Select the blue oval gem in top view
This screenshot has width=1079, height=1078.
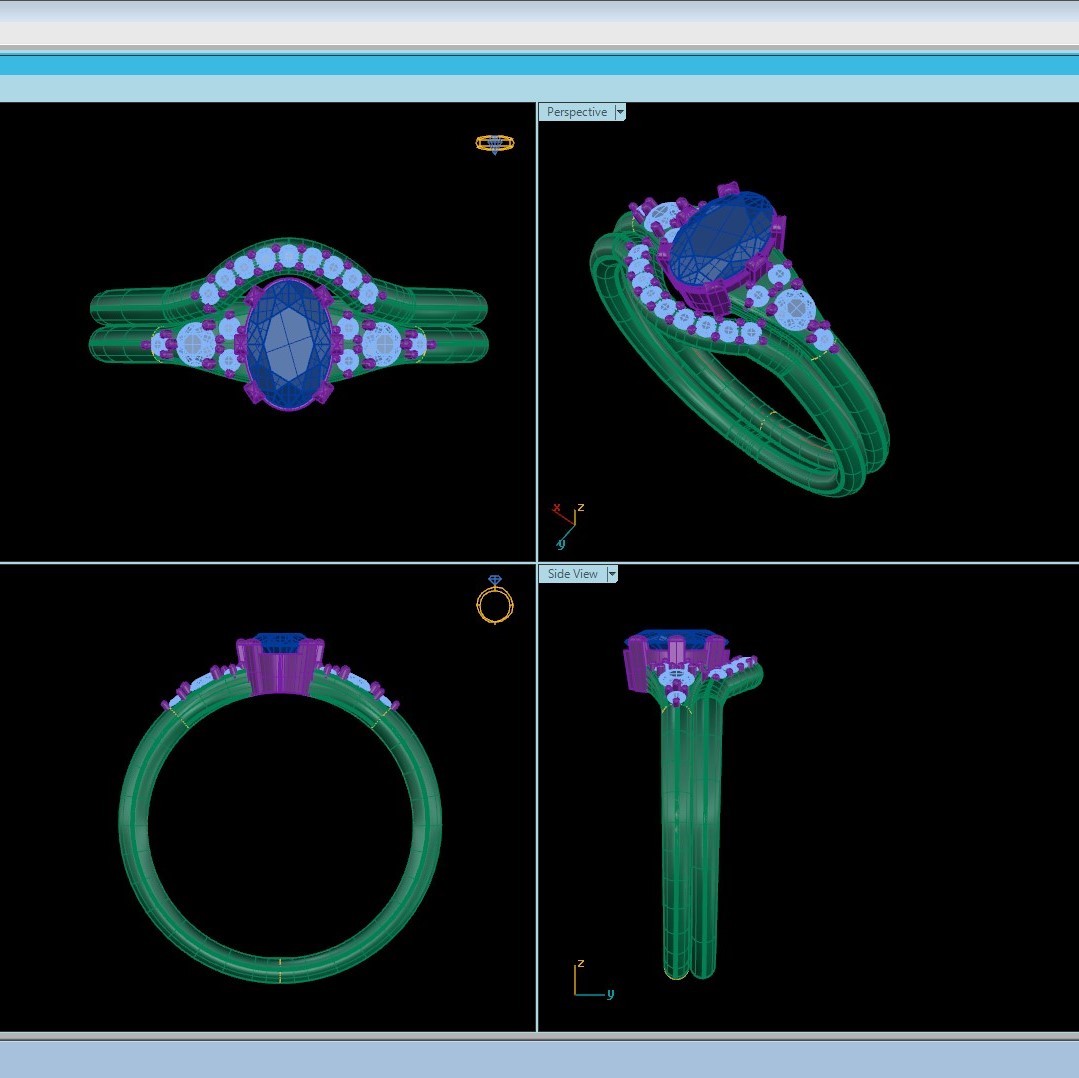(289, 344)
